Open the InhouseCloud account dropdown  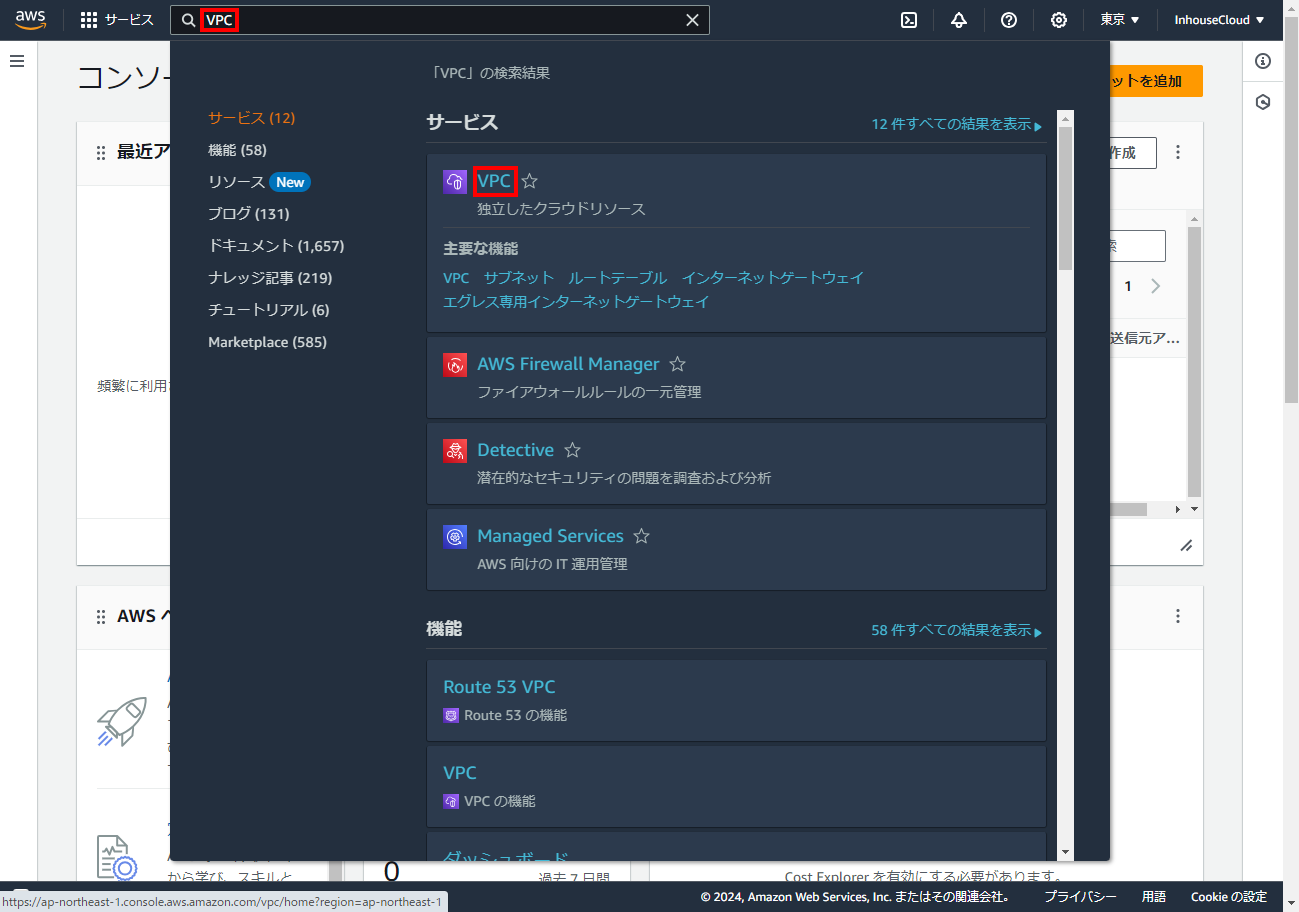tap(1219, 20)
